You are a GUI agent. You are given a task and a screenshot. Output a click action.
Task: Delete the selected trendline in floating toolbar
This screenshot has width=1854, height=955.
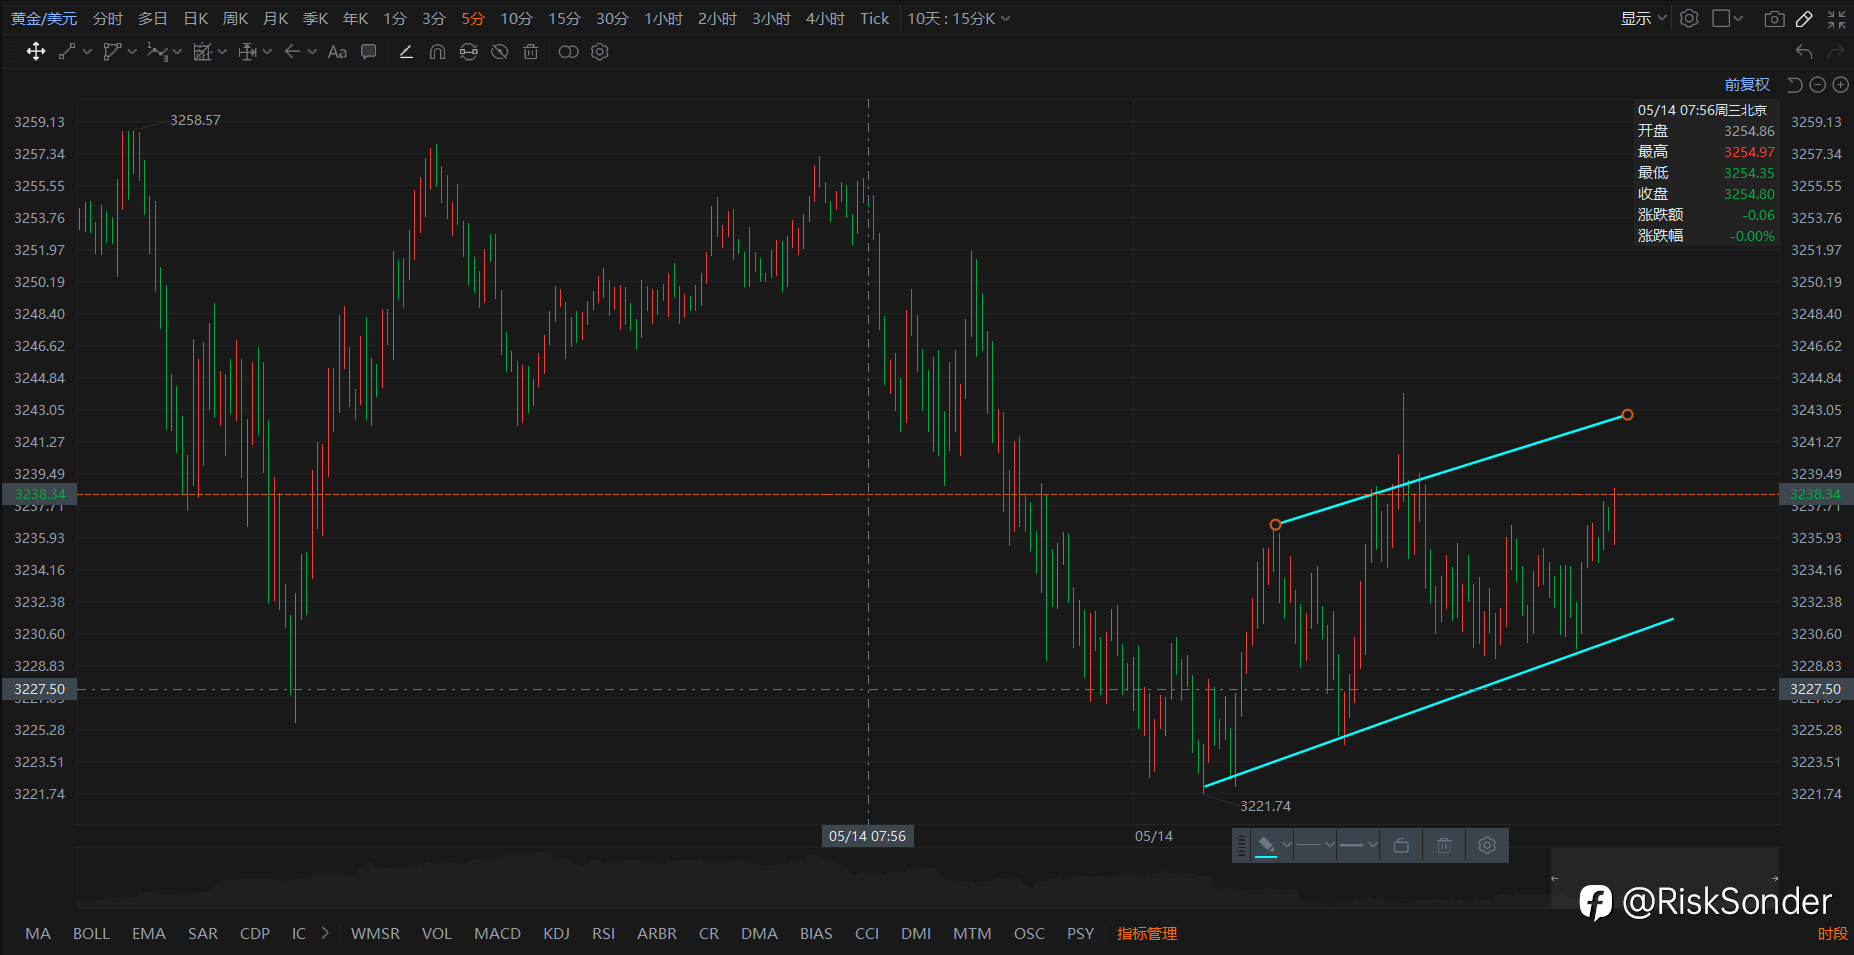tap(1444, 845)
